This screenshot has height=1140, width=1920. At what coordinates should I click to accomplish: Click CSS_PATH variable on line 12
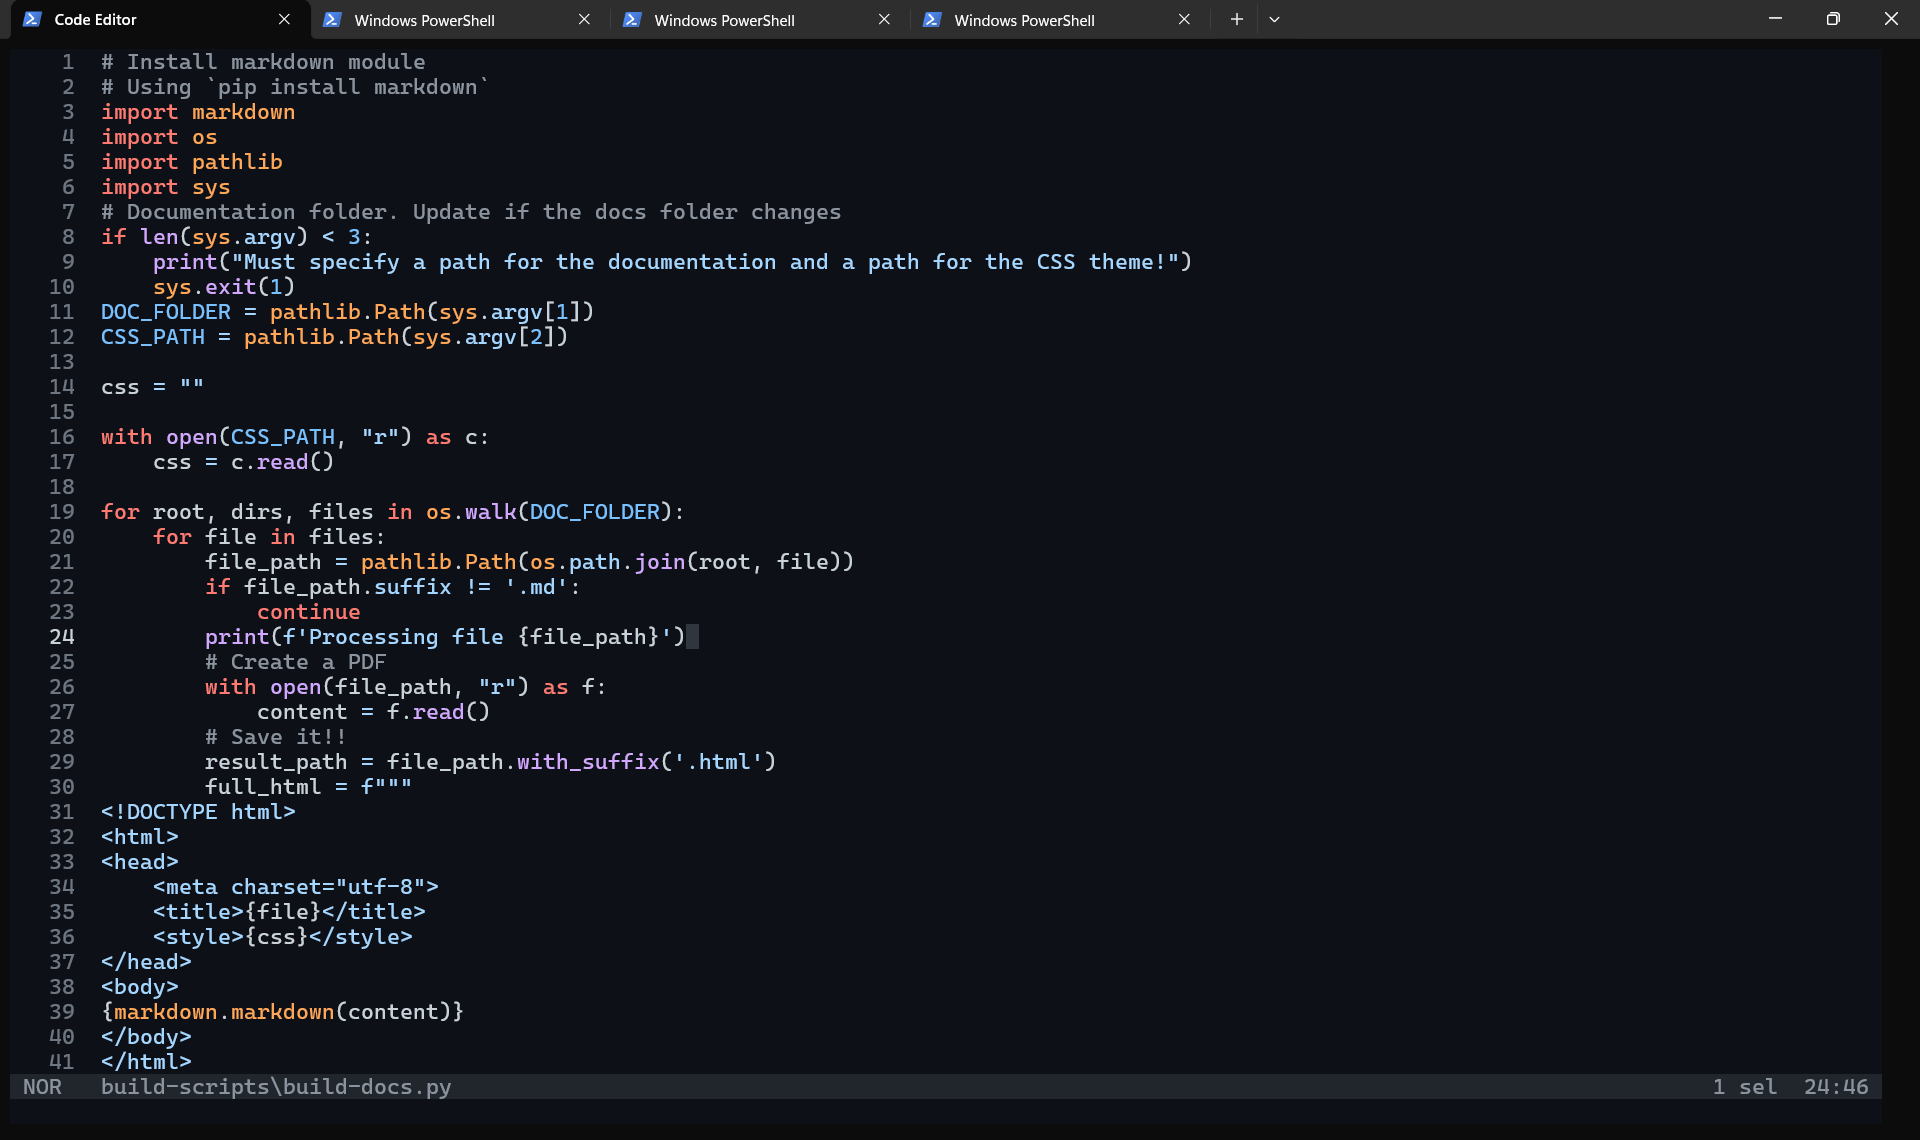(x=152, y=337)
